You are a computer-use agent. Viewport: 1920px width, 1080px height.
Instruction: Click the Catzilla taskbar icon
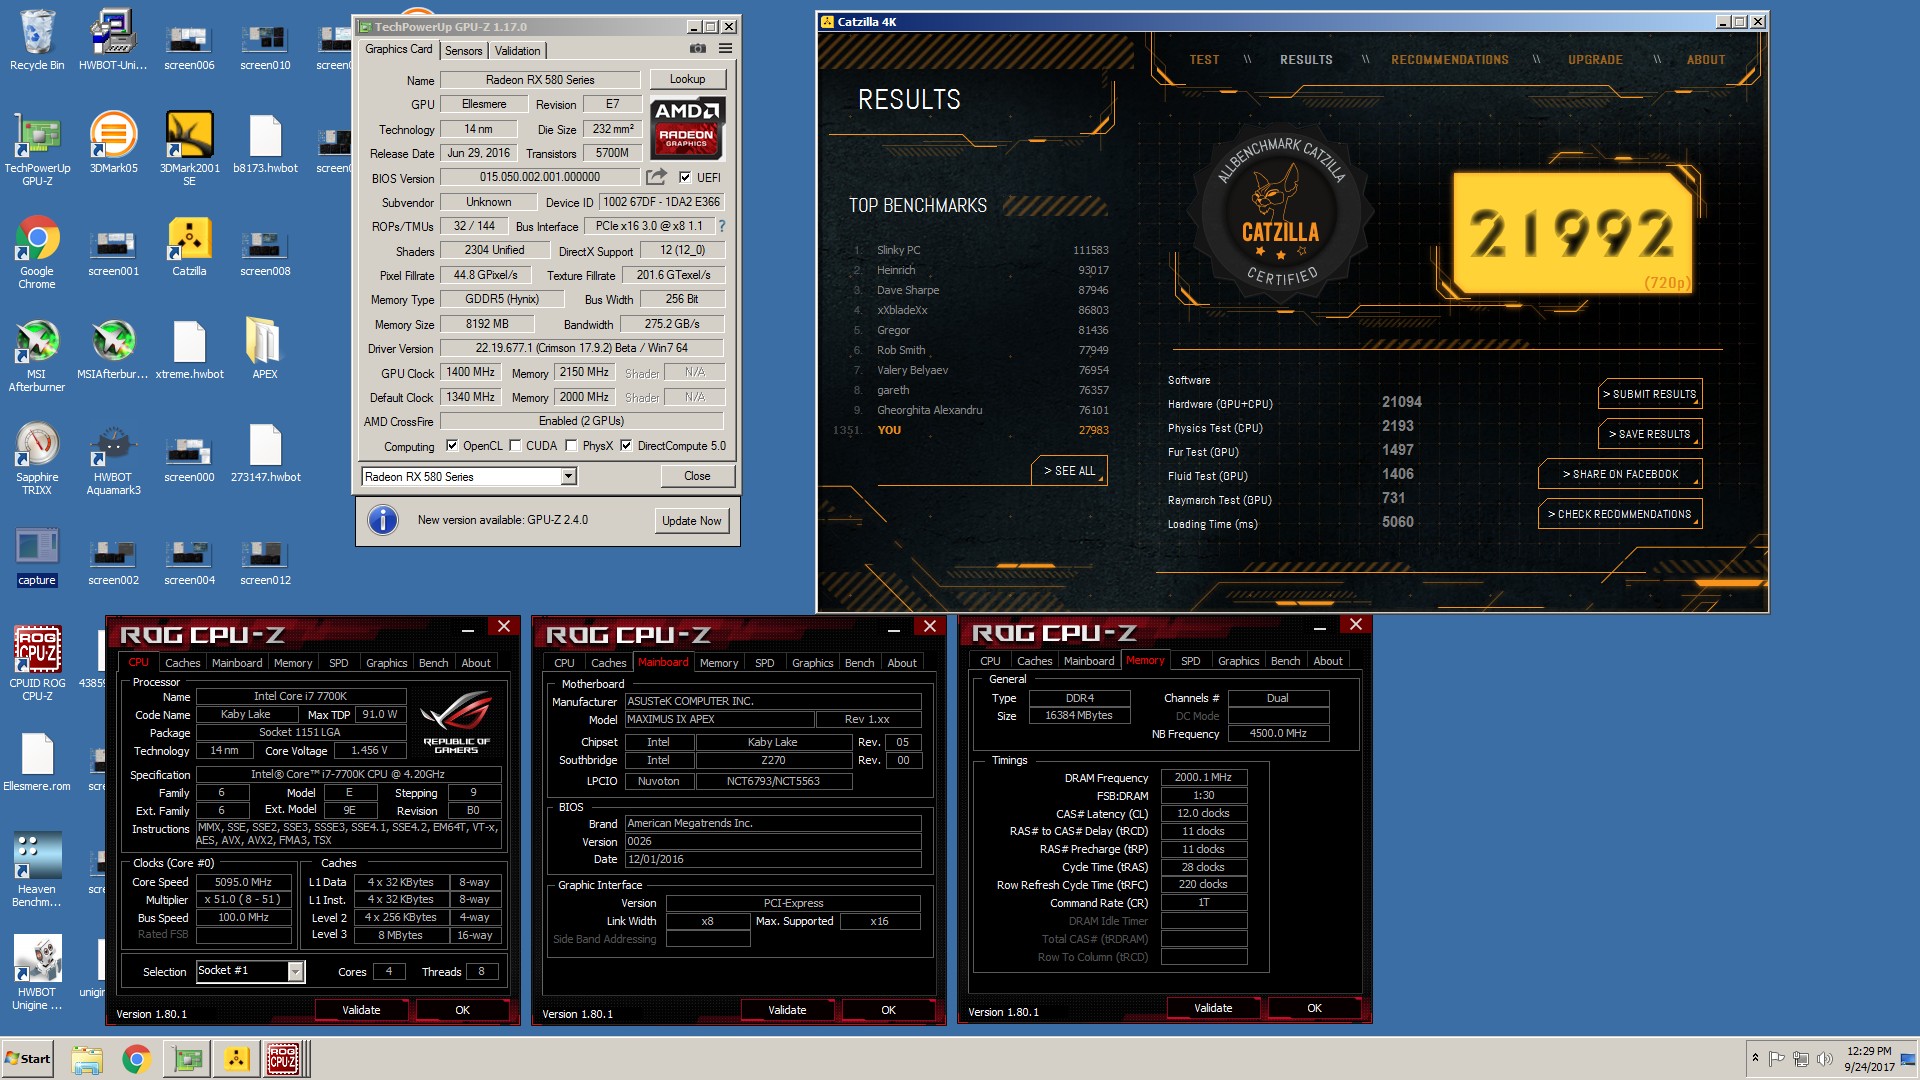coord(236,1059)
